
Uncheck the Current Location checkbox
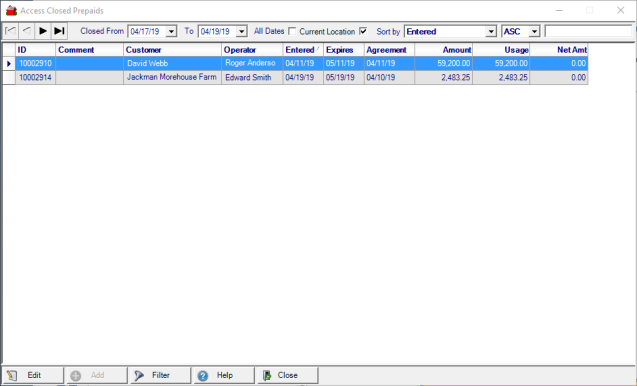tap(363, 31)
